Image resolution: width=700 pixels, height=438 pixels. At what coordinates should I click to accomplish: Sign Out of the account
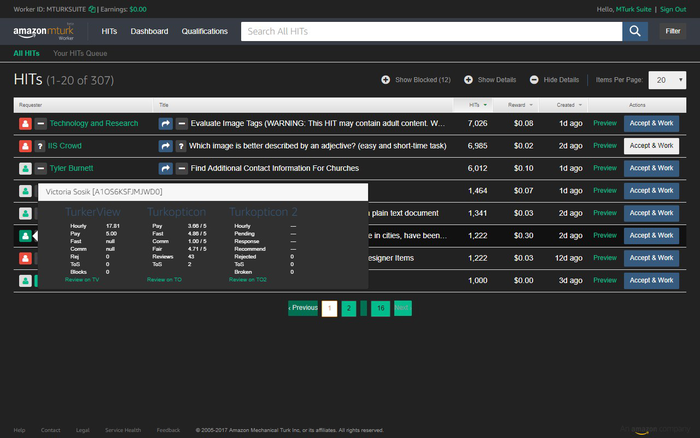tap(673, 9)
